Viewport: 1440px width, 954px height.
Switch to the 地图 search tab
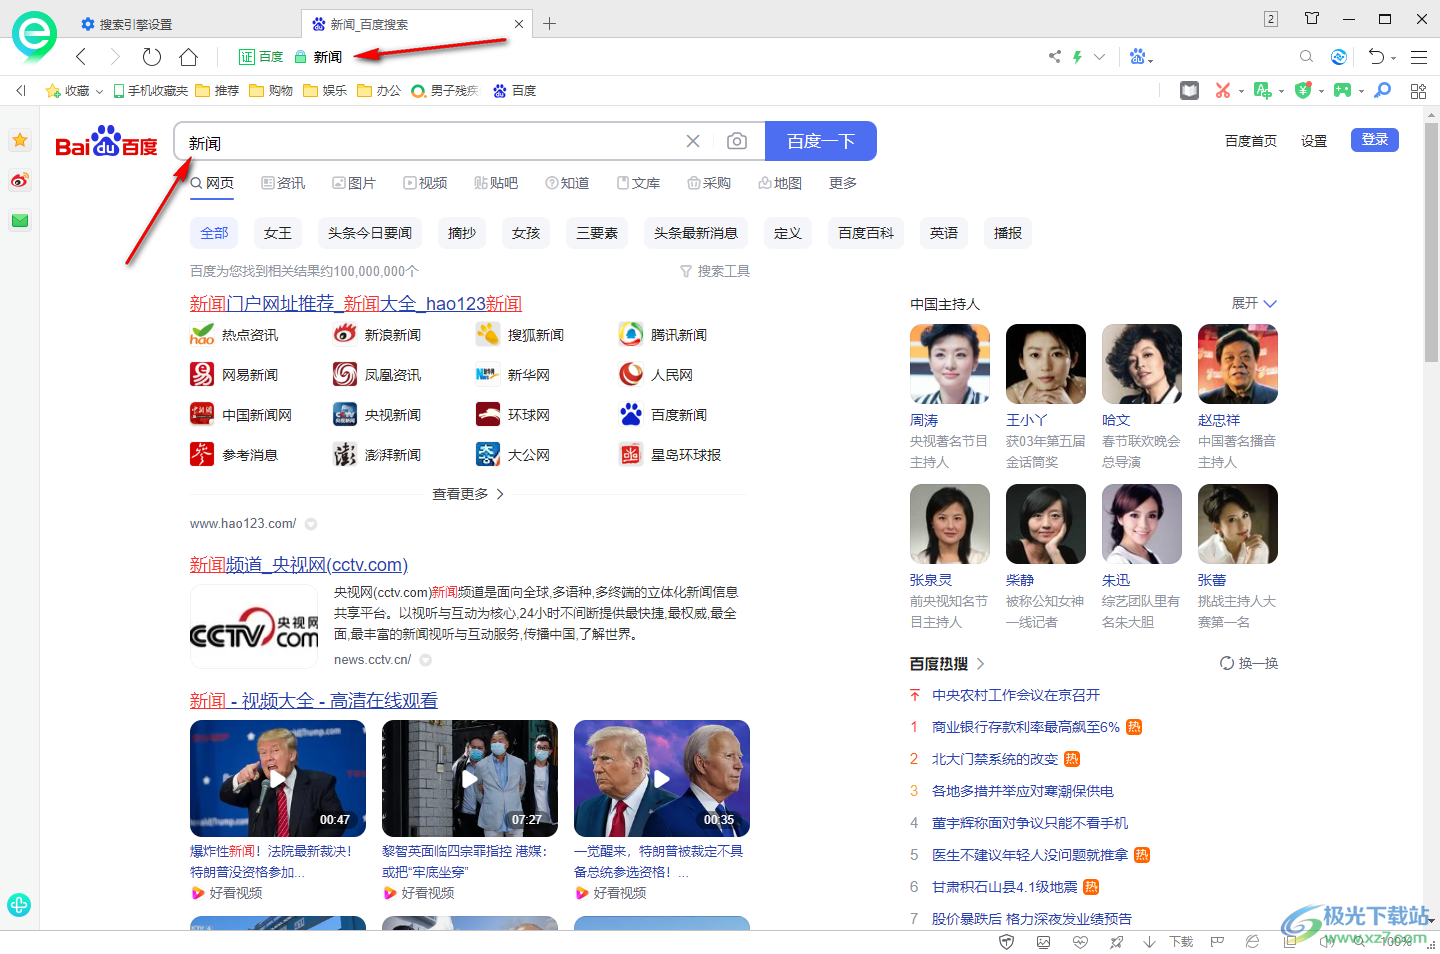click(780, 183)
